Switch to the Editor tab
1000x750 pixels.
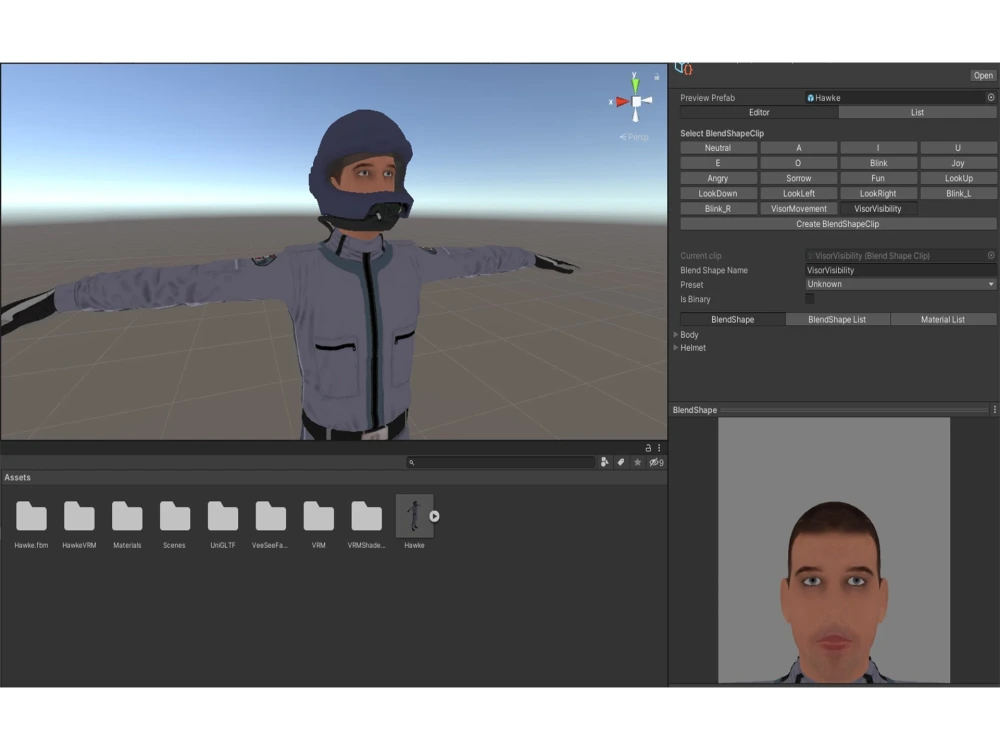759,112
